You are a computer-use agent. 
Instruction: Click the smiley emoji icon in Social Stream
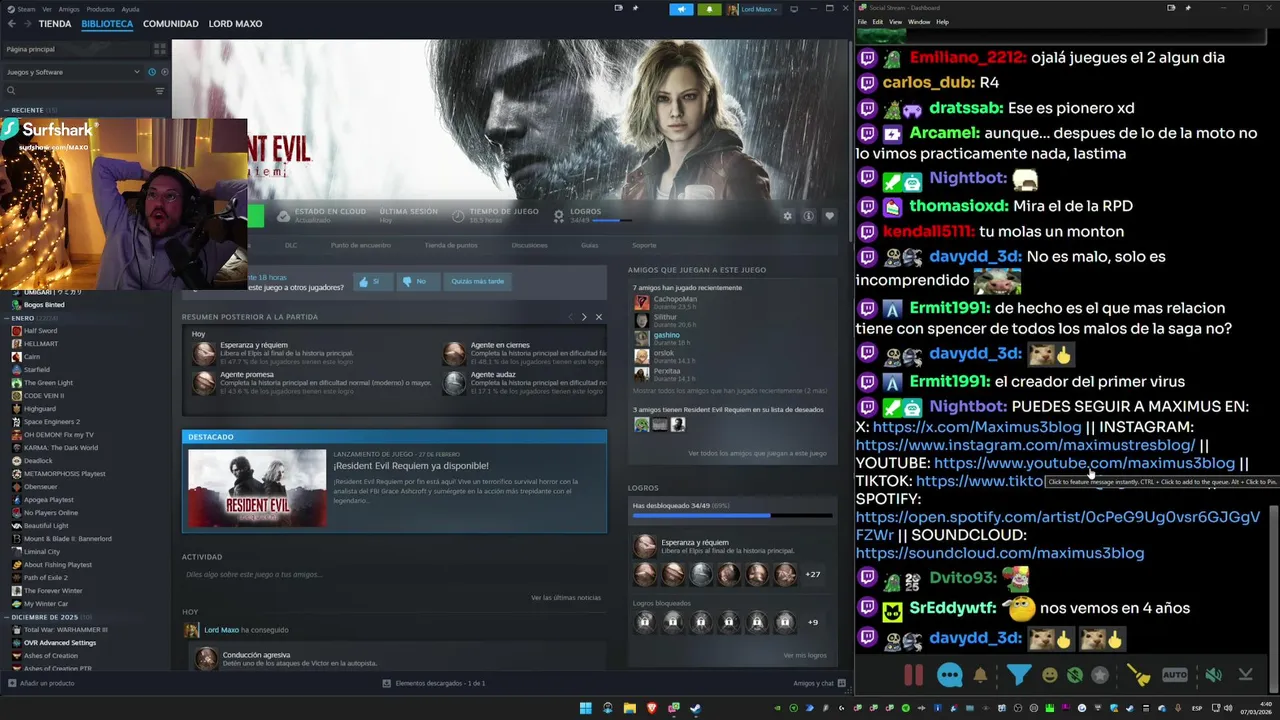(1049, 675)
